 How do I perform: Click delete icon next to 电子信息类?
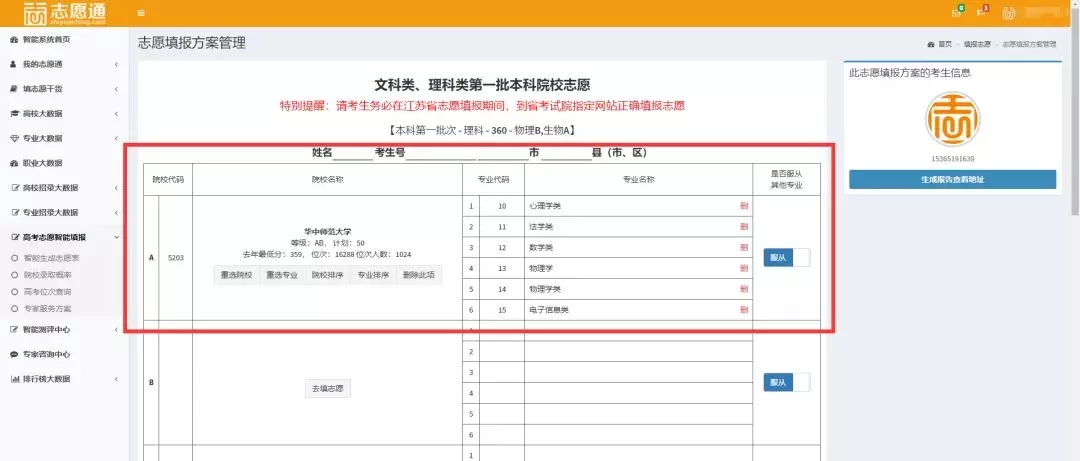click(743, 310)
